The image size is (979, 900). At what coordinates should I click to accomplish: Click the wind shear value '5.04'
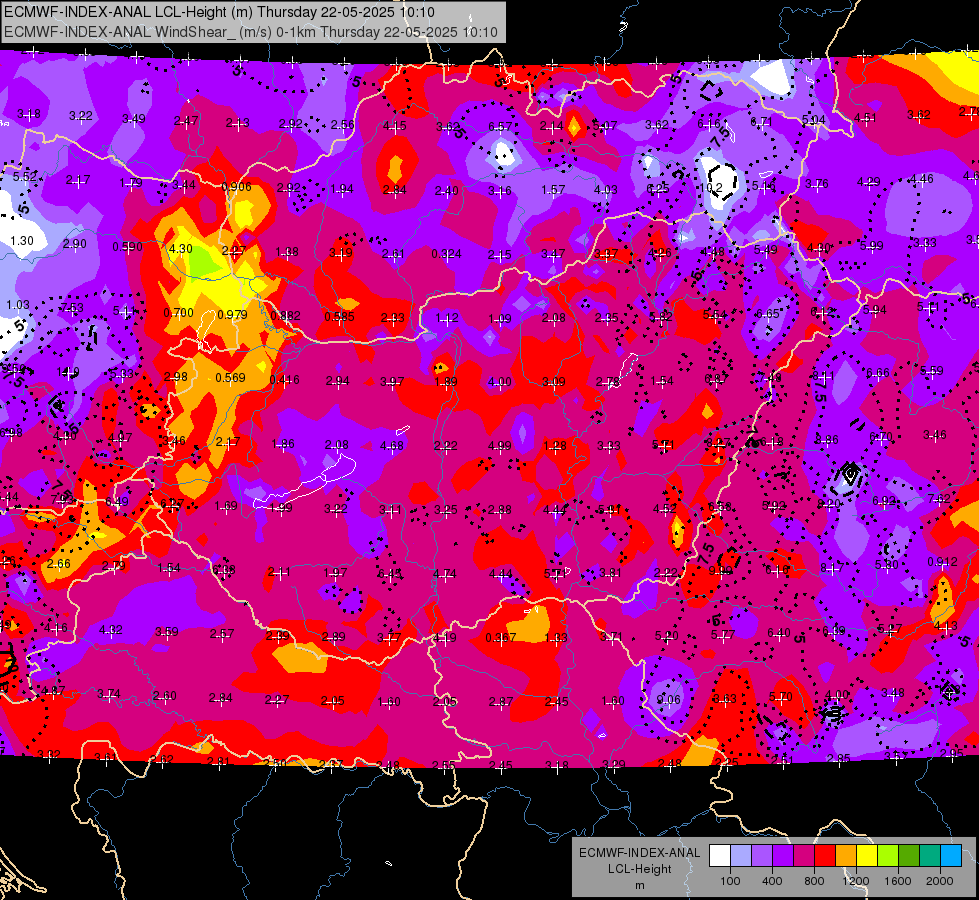(x=814, y=119)
